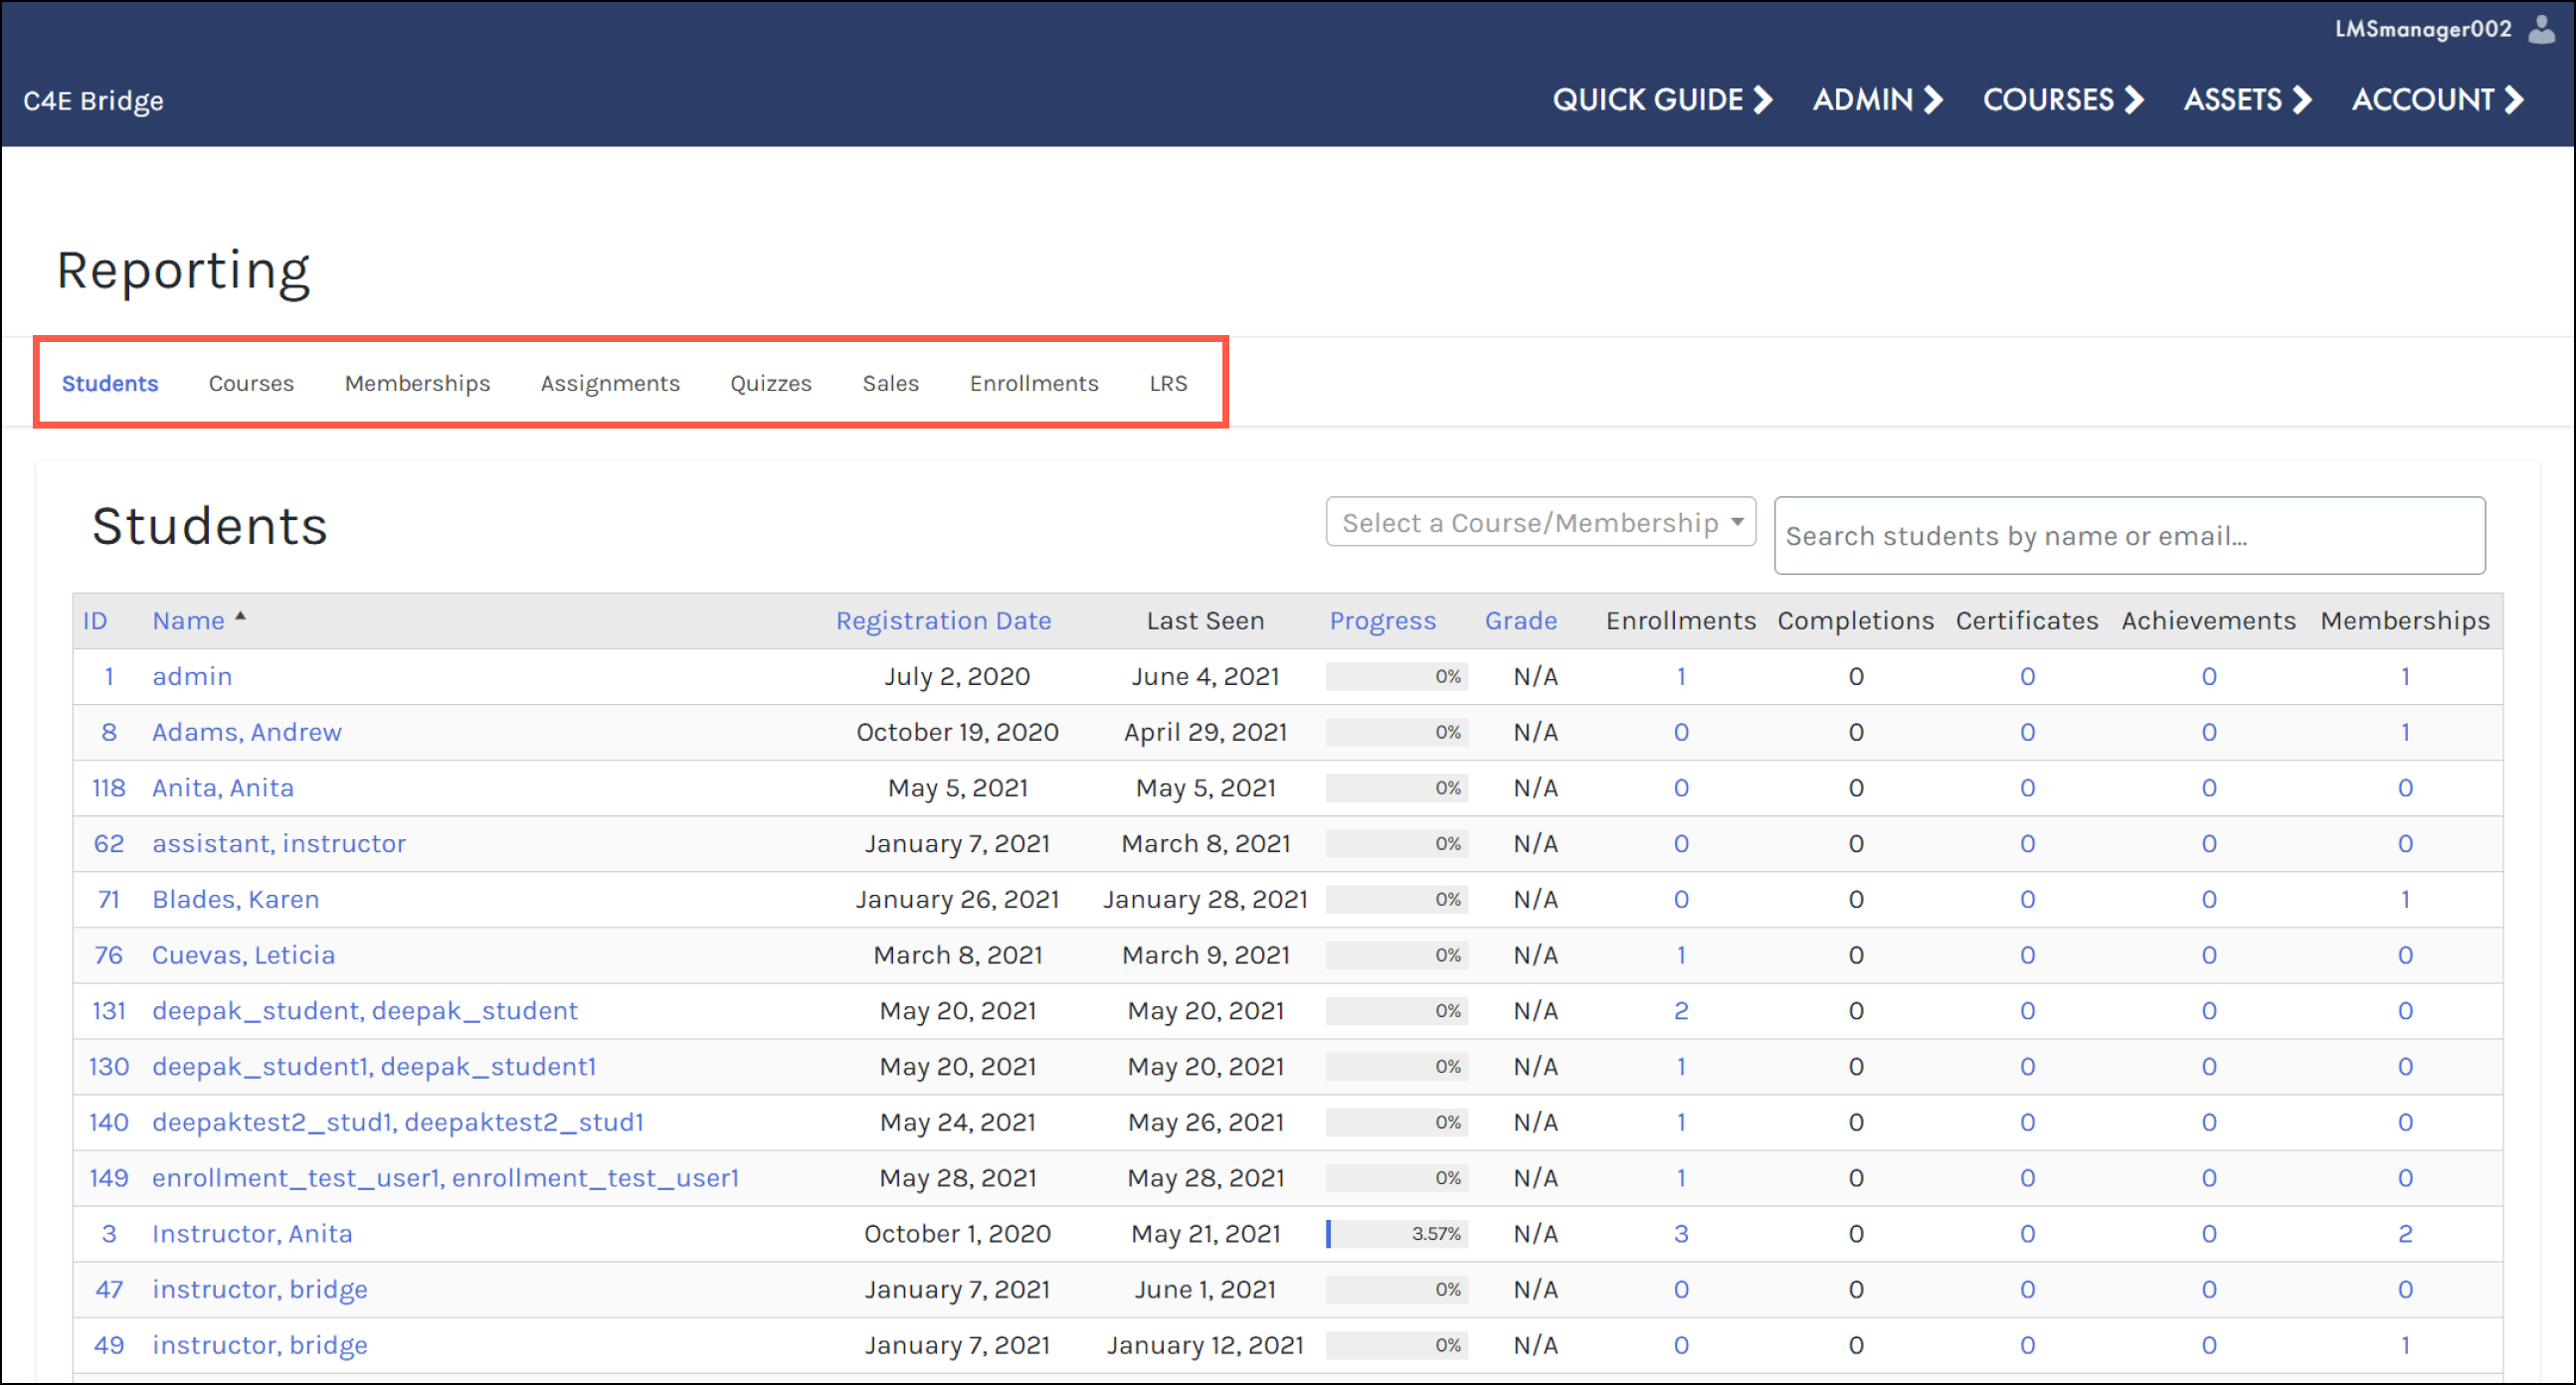This screenshot has height=1385, width=2576.
Task: Open the COURSES menu
Action: point(2063,100)
